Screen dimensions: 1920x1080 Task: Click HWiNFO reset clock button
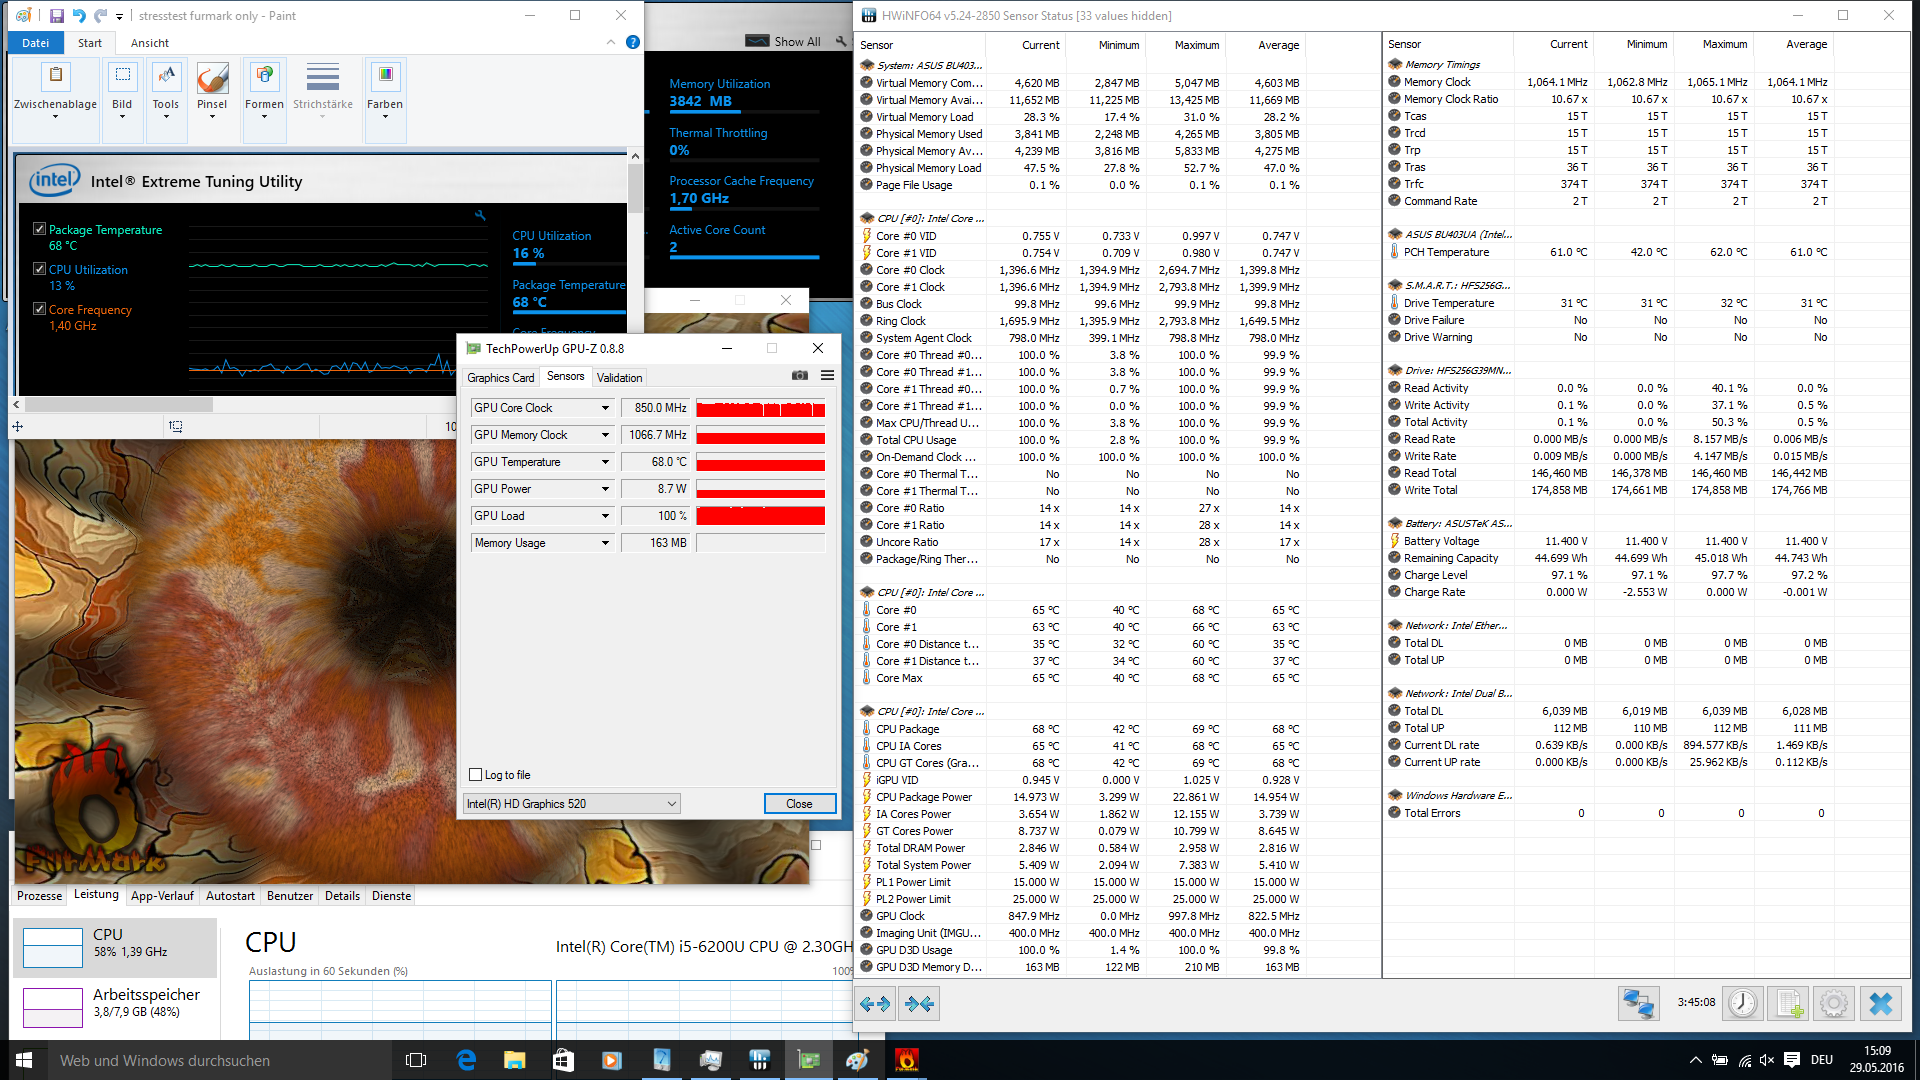coord(1742,1003)
